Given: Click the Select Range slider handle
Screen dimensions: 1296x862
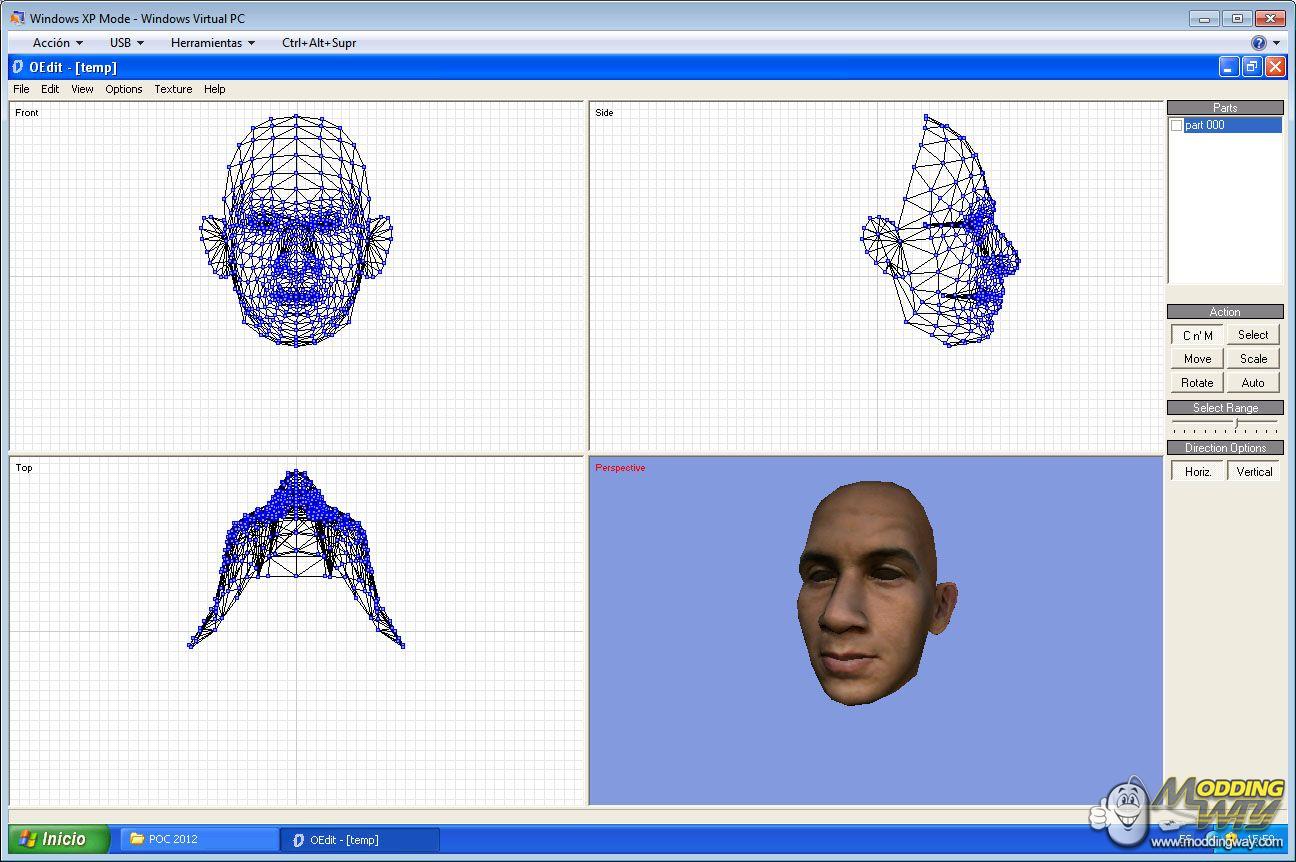Looking at the screenshot, I should pyautogui.click(x=1236, y=424).
